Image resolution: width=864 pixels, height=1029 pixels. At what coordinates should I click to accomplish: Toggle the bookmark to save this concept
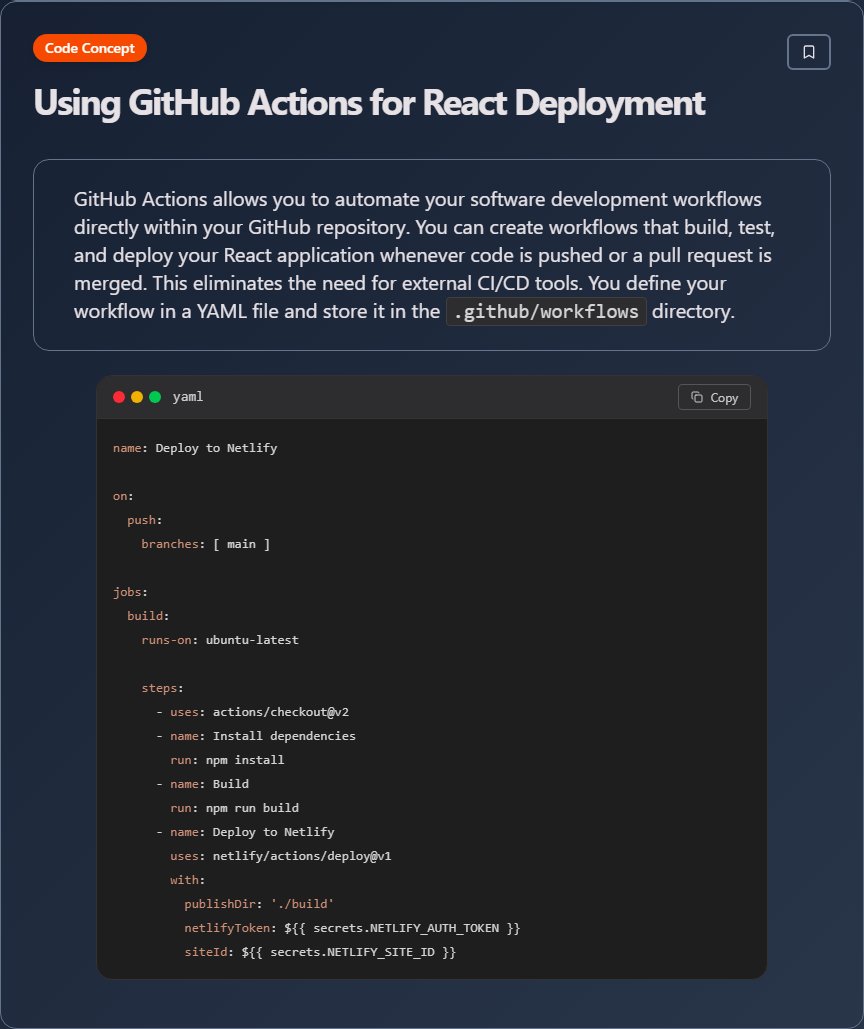pos(808,51)
